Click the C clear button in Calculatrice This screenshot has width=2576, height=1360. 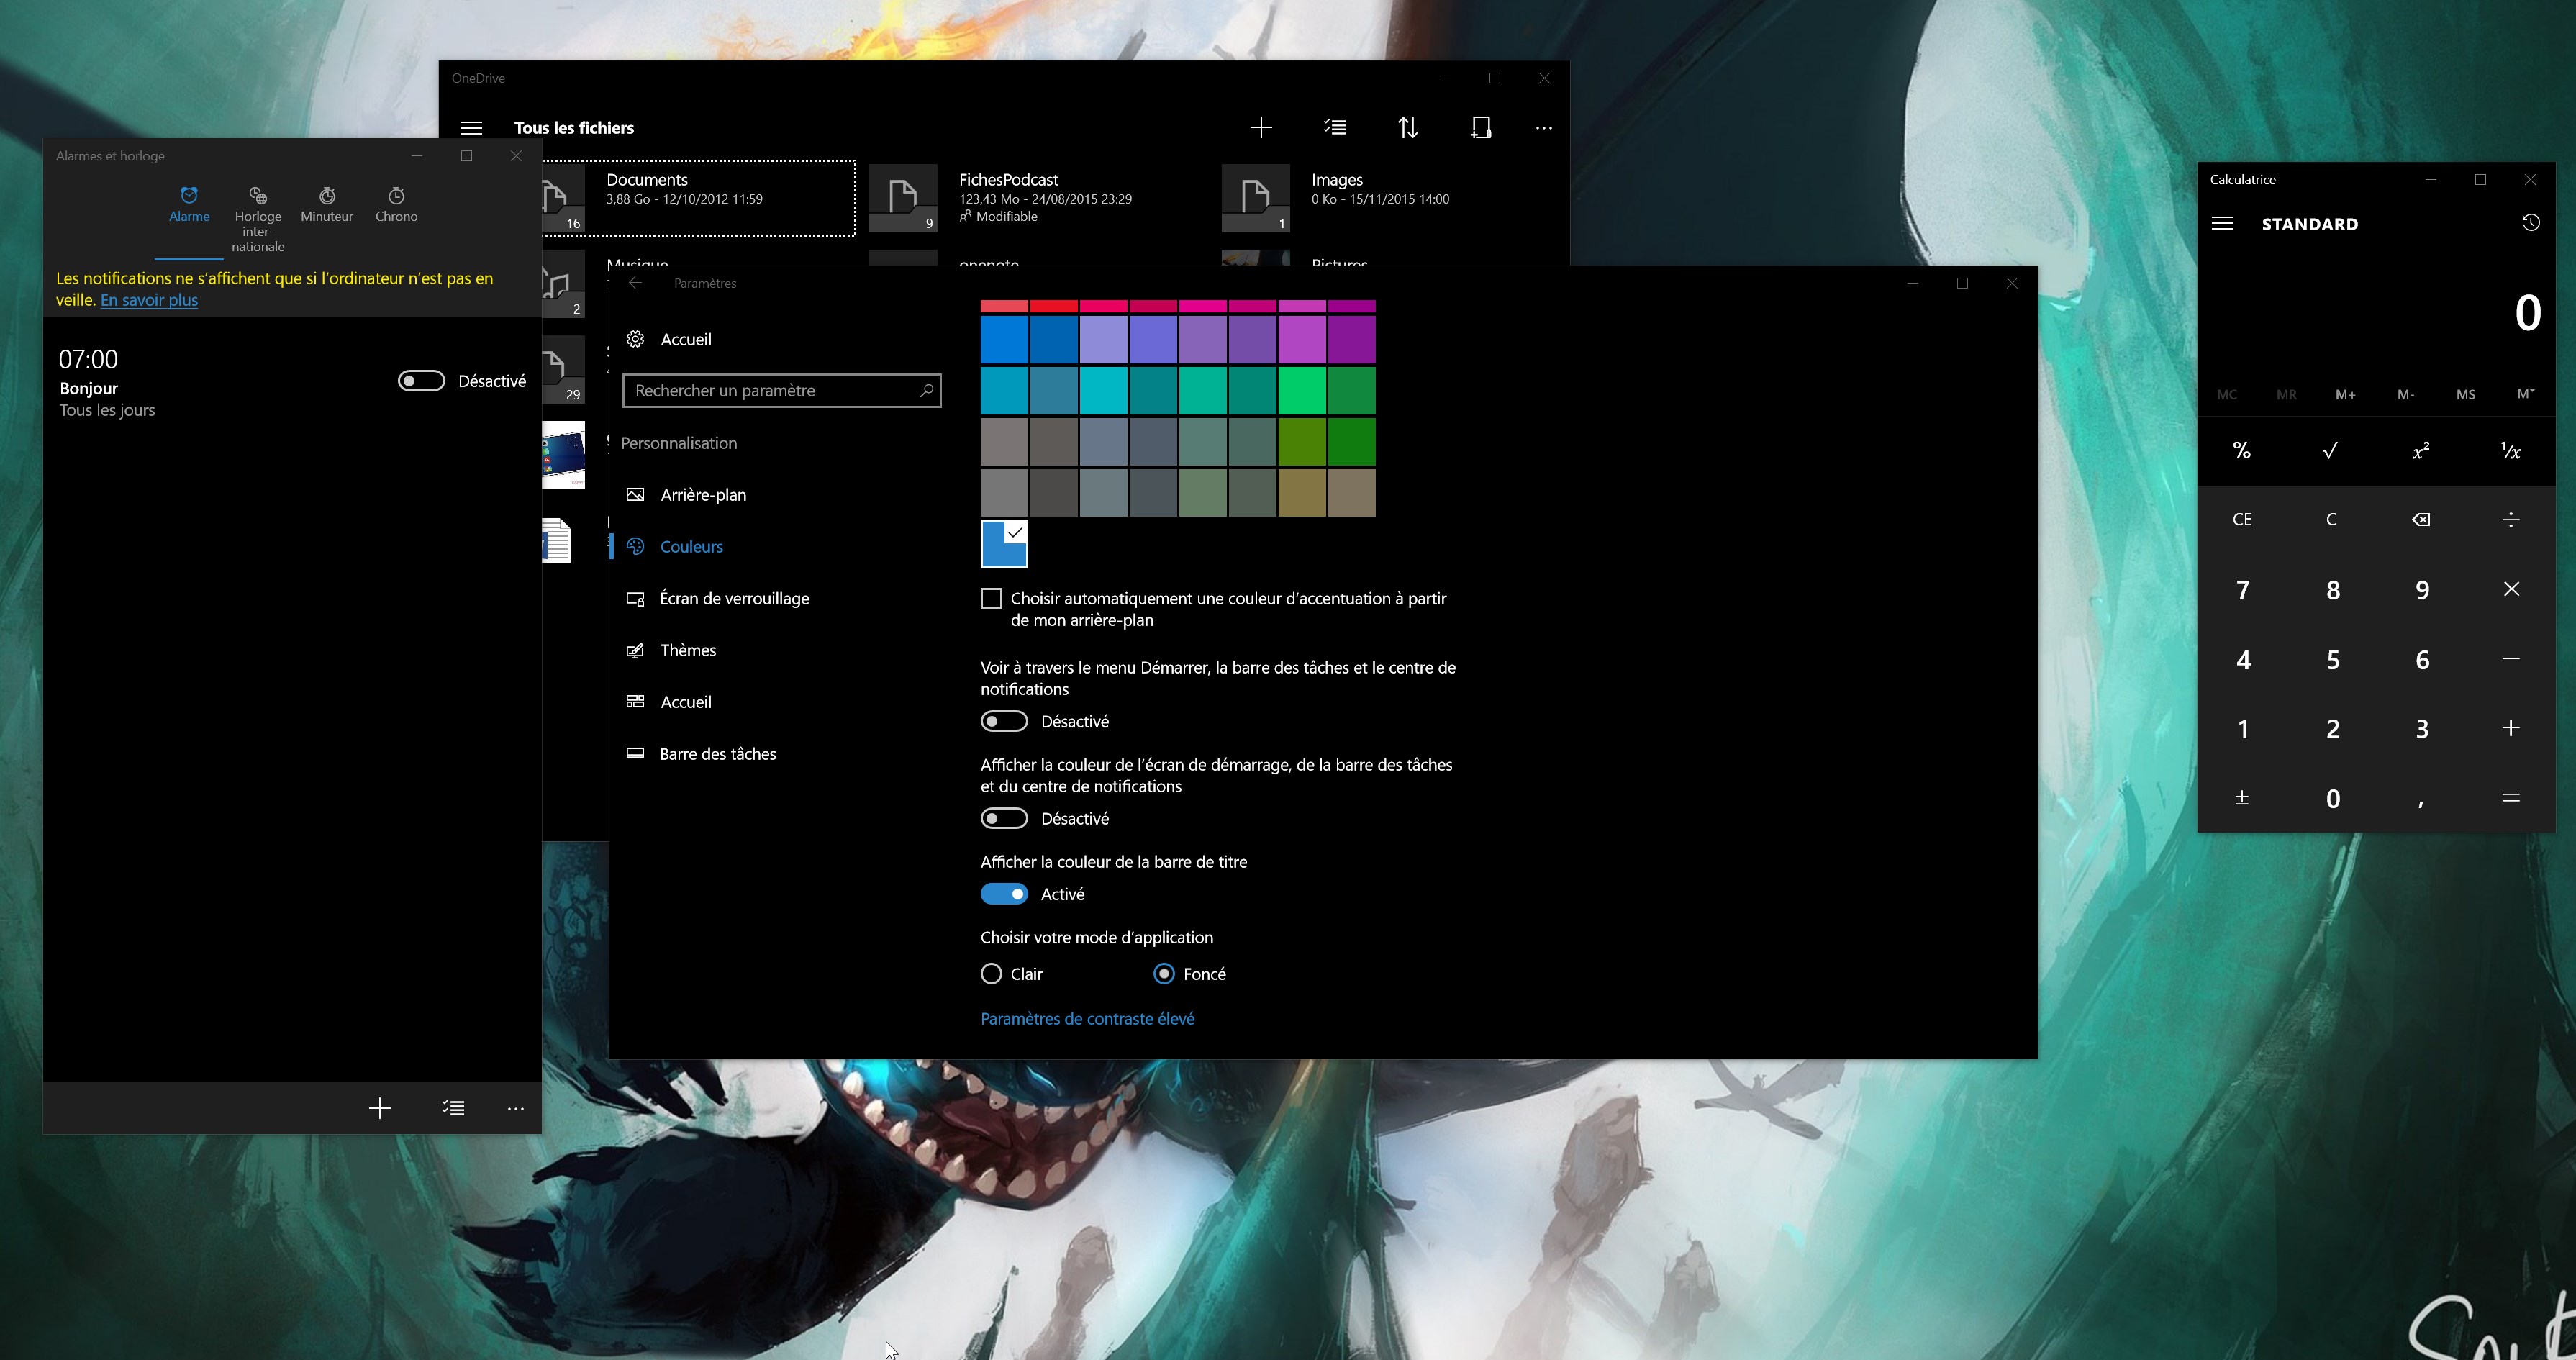[2331, 519]
